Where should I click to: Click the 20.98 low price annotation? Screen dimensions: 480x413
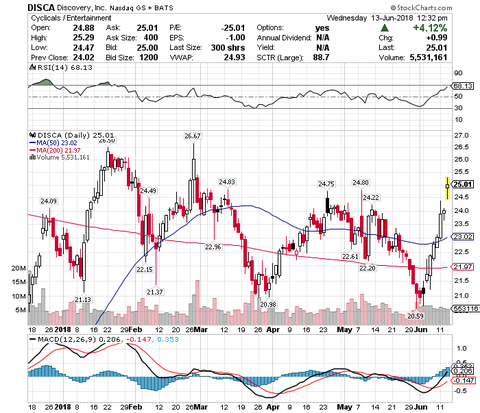268,304
